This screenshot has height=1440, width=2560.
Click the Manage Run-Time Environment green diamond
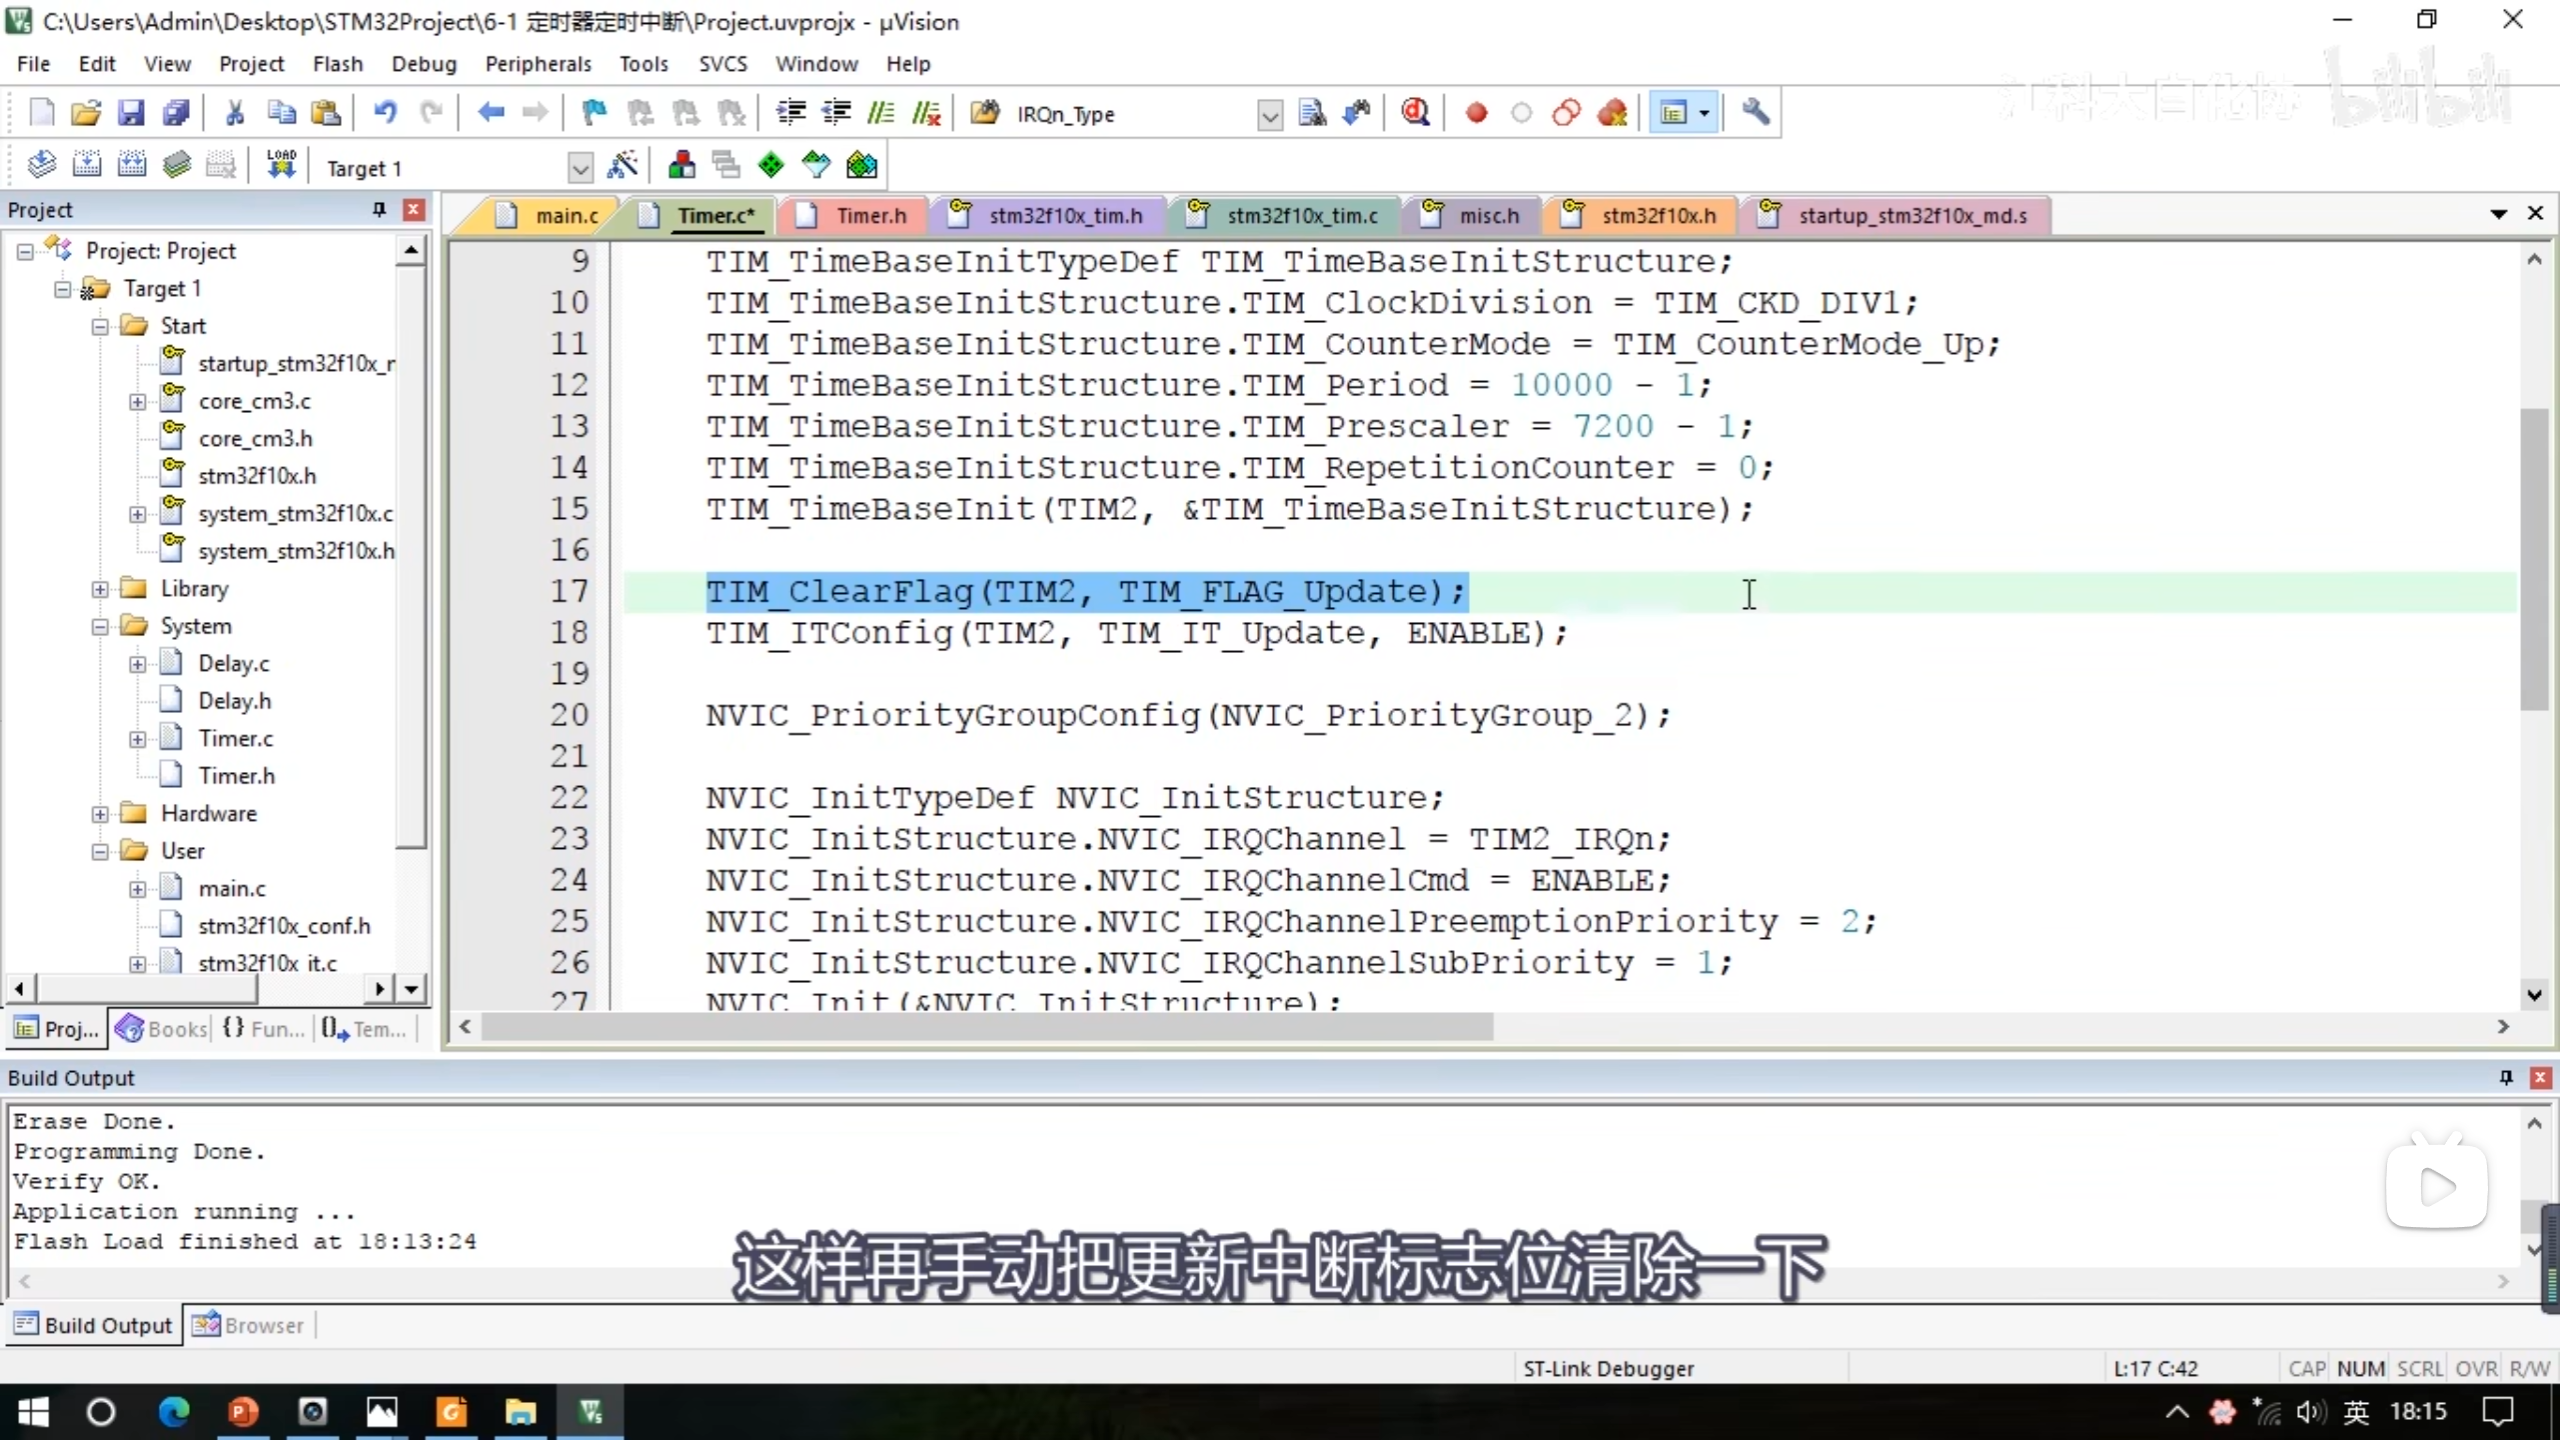(x=771, y=166)
